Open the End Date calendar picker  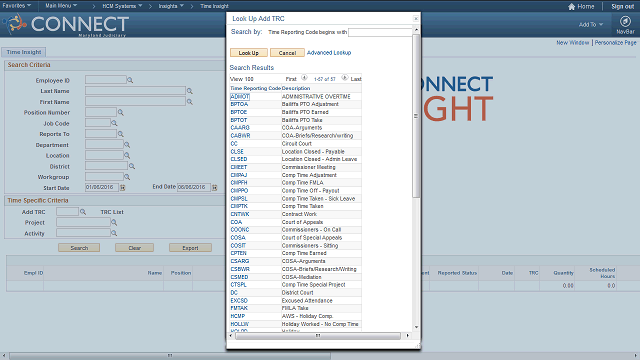tap(214, 187)
